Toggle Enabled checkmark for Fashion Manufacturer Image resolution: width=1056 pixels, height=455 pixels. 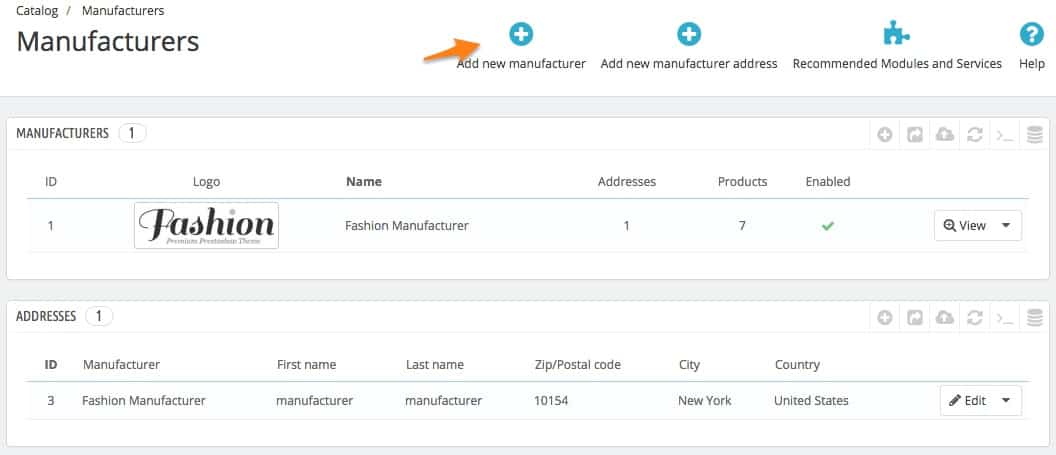click(x=828, y=226)
